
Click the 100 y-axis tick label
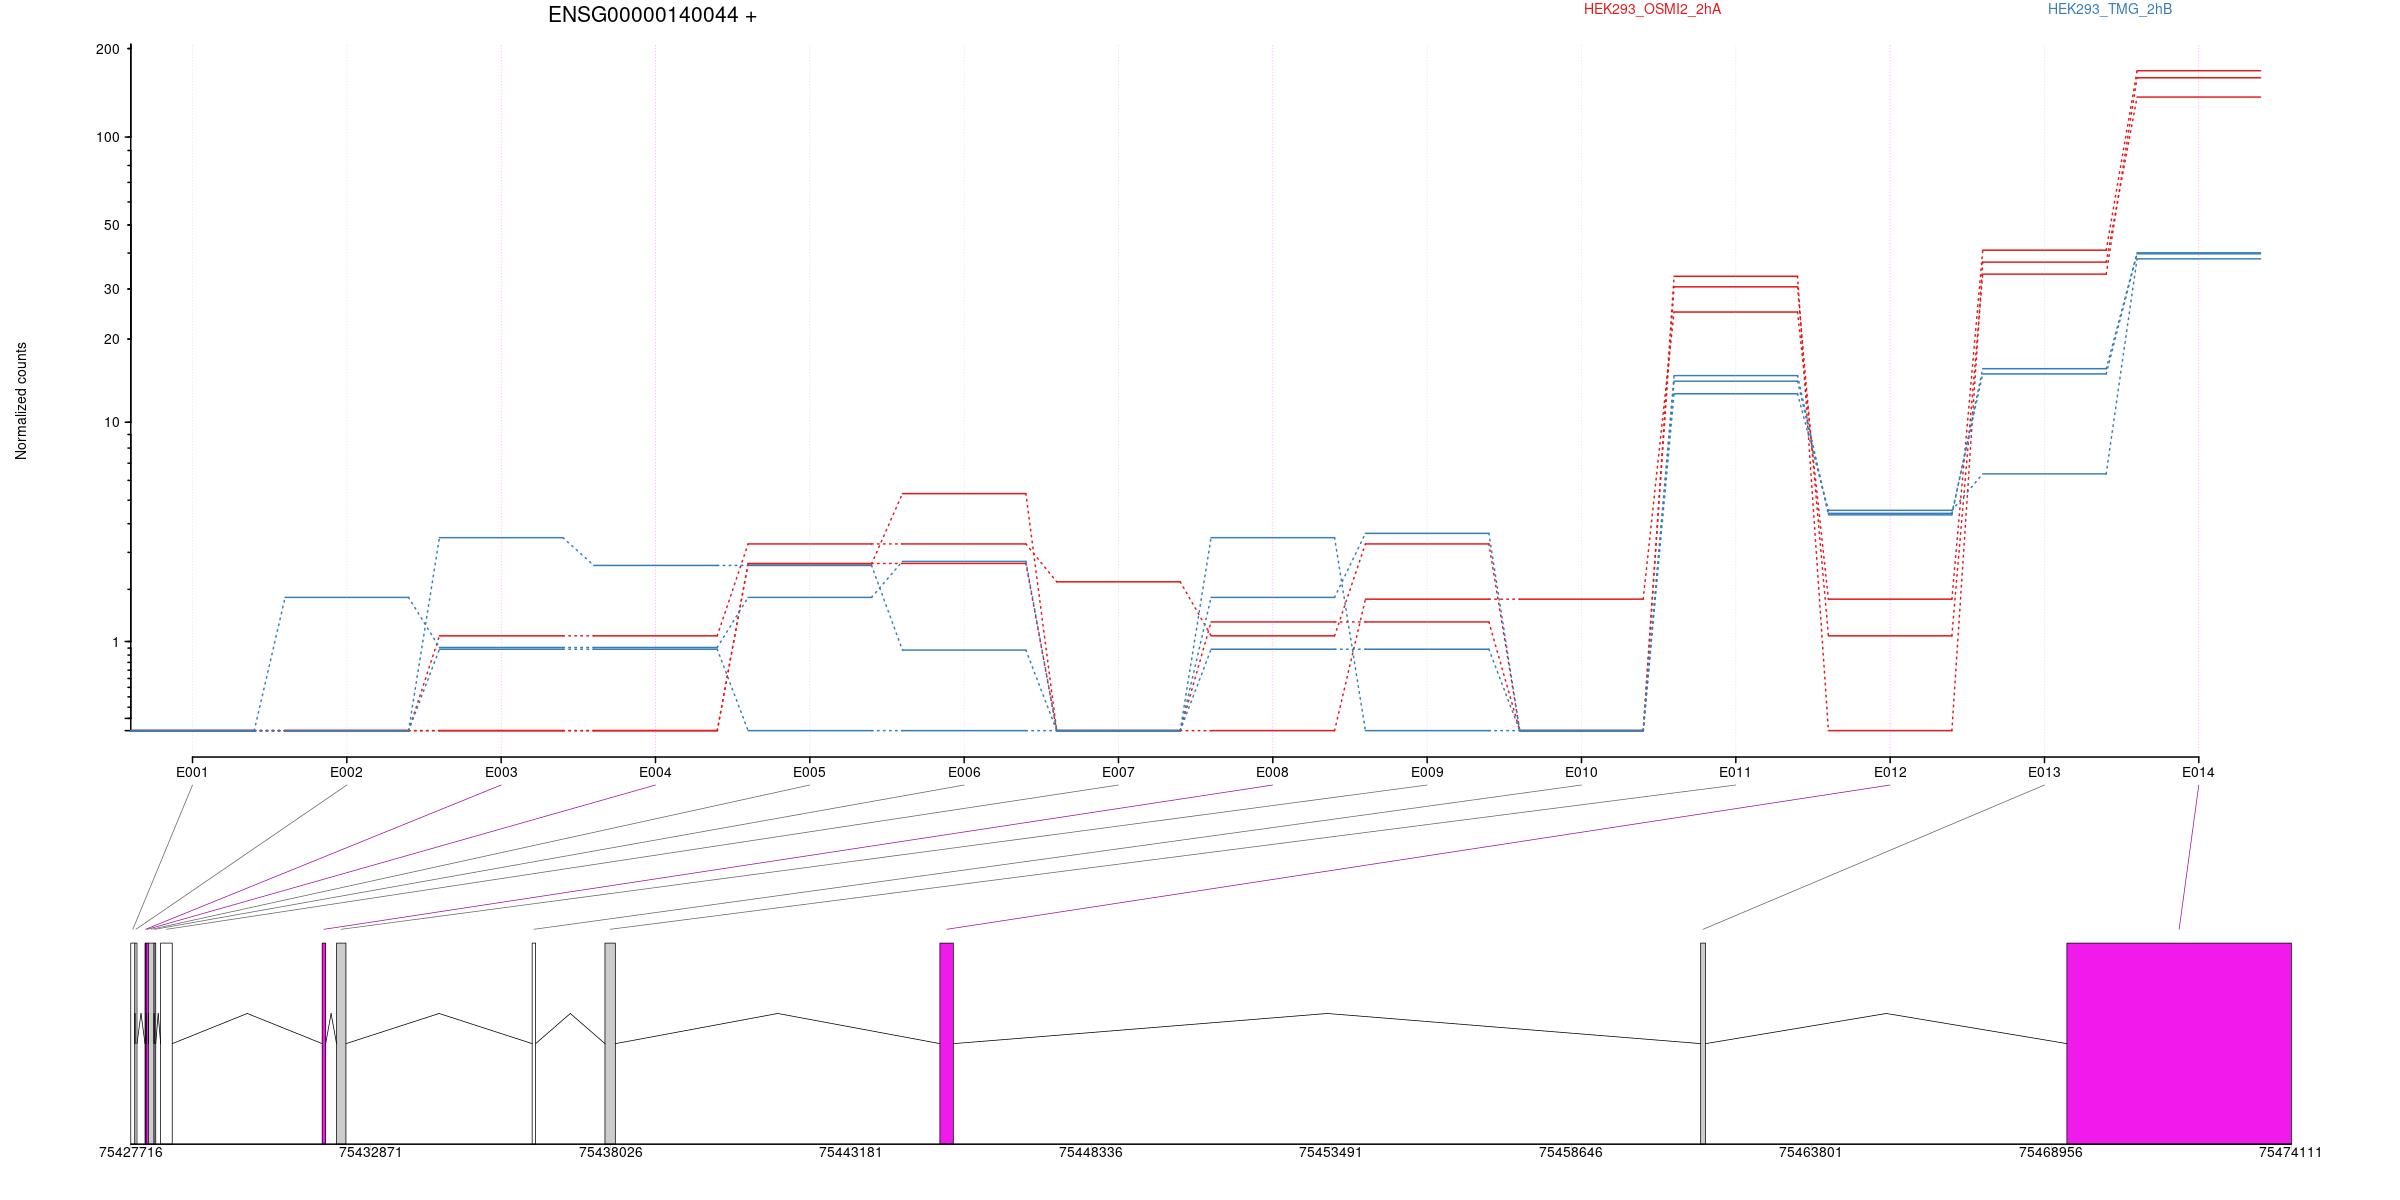tap(108, 137)
